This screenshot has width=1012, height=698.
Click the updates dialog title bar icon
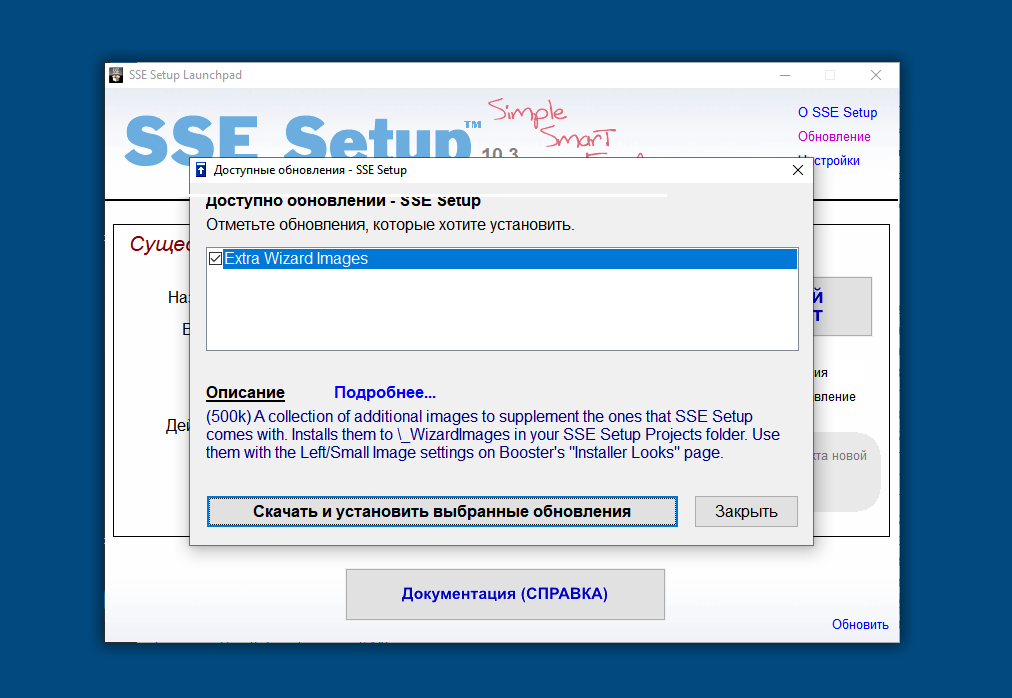coord(201,170)
